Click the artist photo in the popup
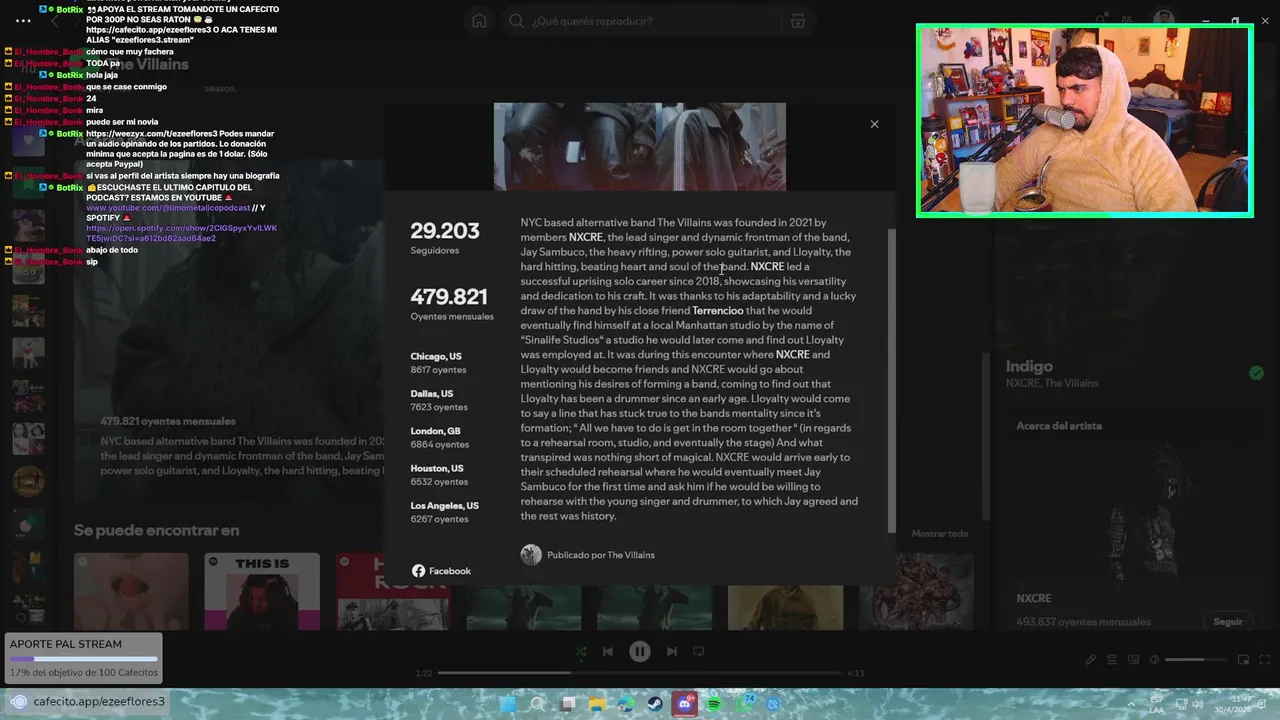1280x720 pixels. (640, 146)
